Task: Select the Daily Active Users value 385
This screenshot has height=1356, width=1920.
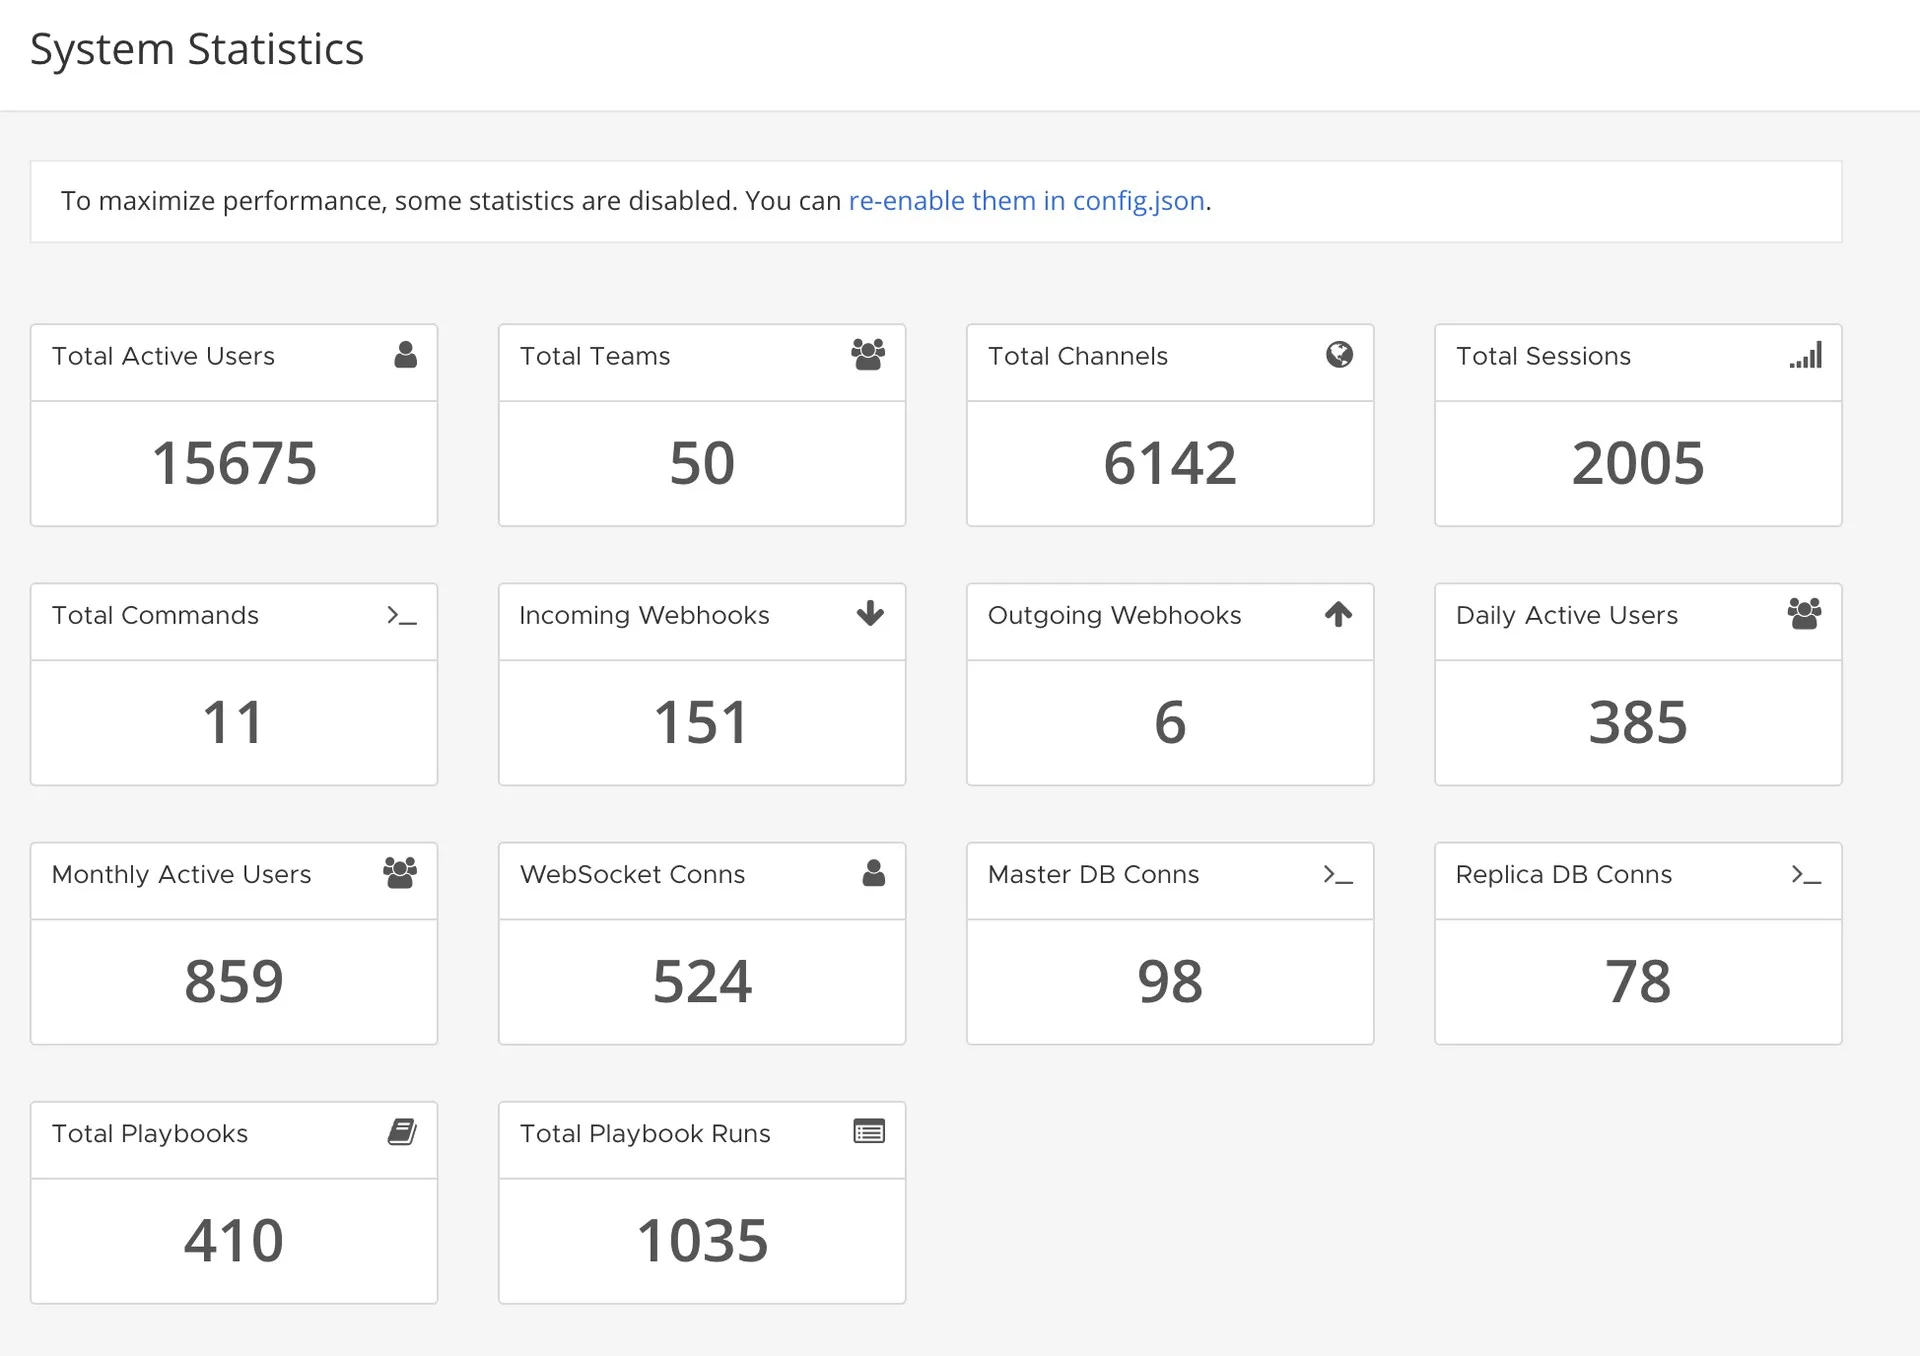Action: 1638,722
